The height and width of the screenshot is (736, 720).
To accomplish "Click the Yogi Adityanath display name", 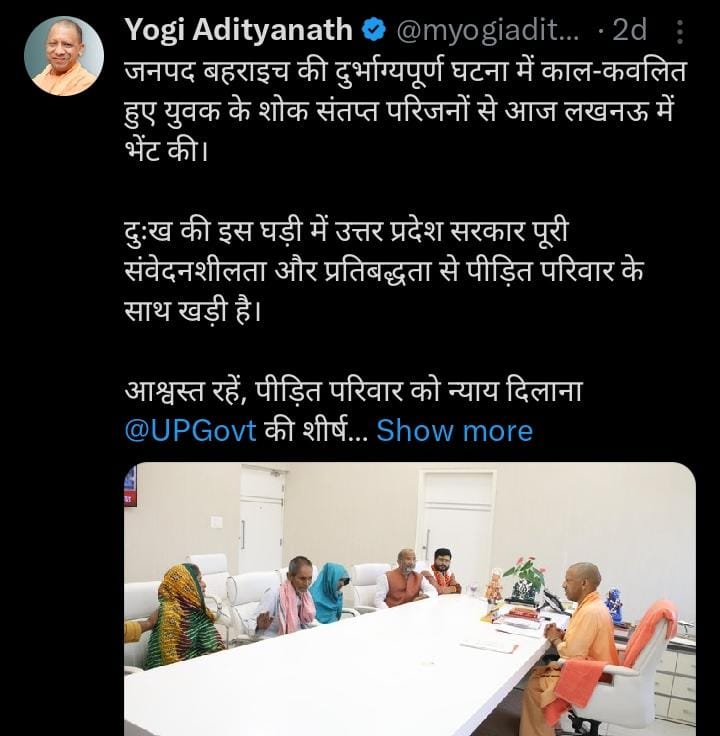I will click(x=239, y=30).
